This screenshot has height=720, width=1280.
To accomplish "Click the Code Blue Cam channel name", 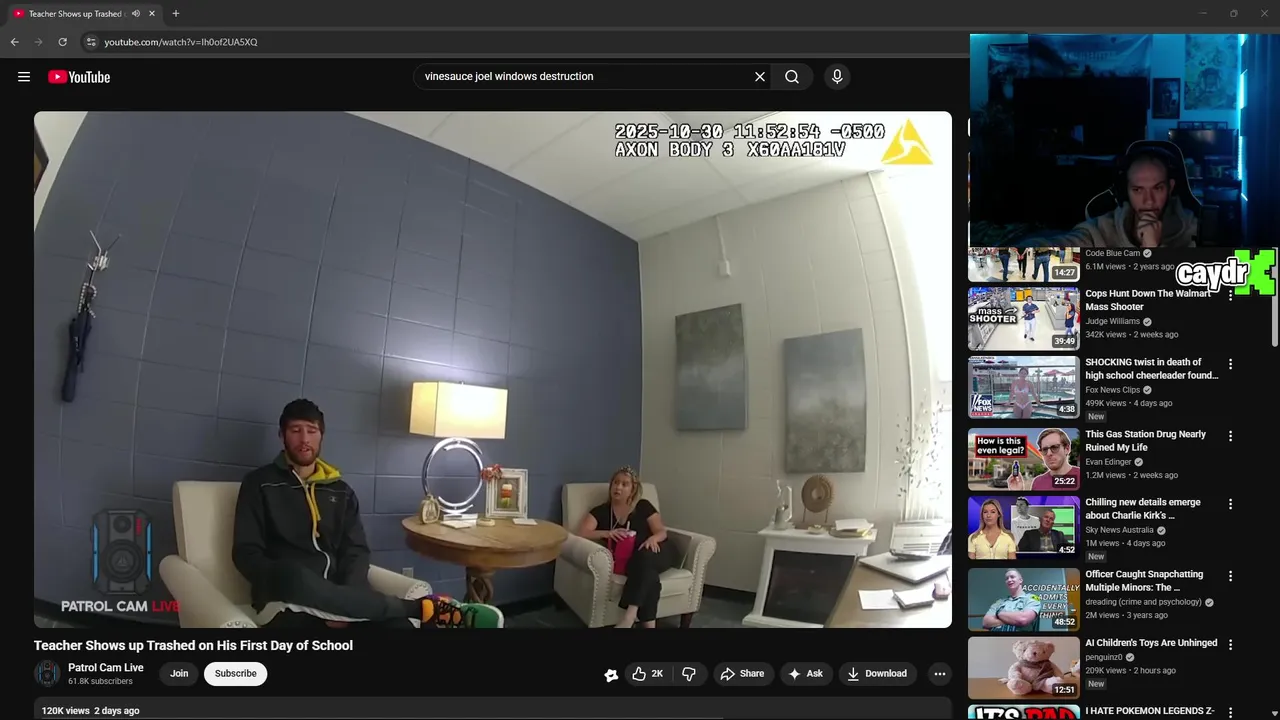I will tap(1112, 254).
